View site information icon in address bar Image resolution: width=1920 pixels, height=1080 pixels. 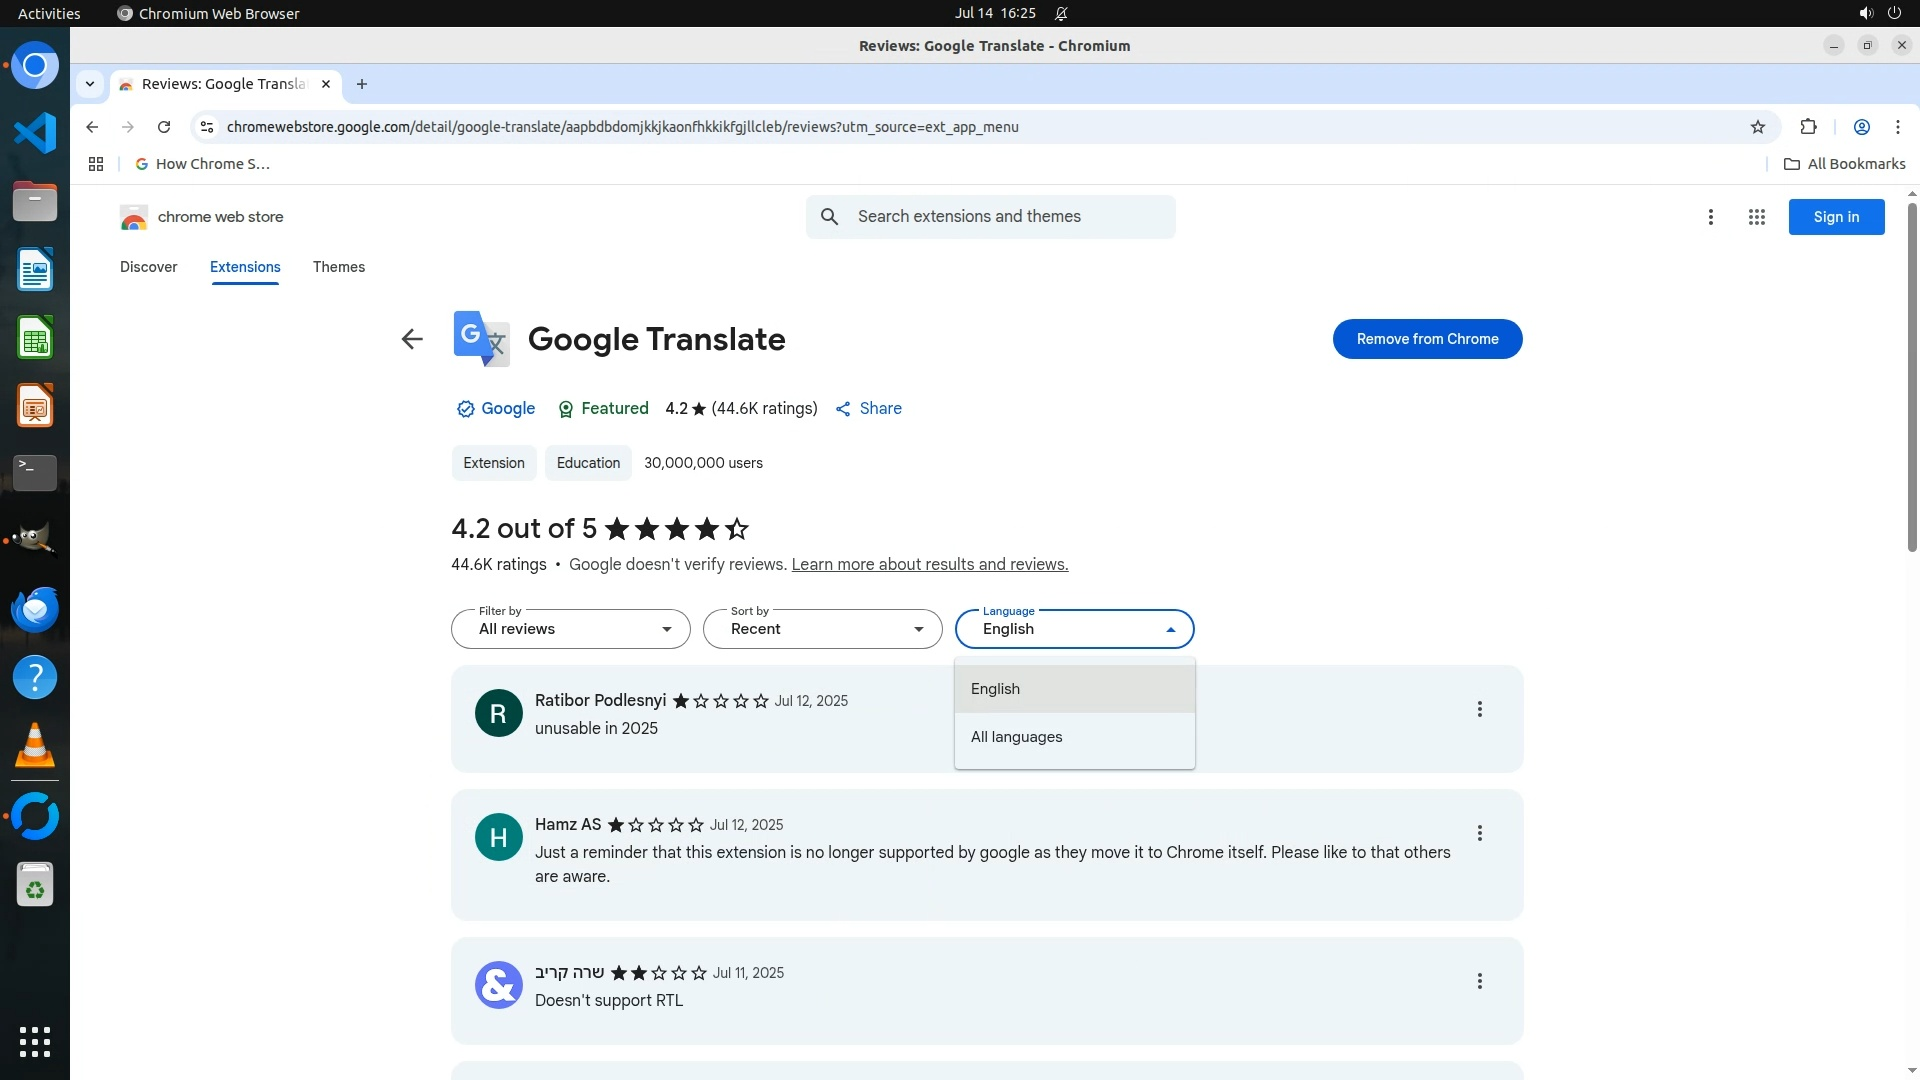coord(207,127)
